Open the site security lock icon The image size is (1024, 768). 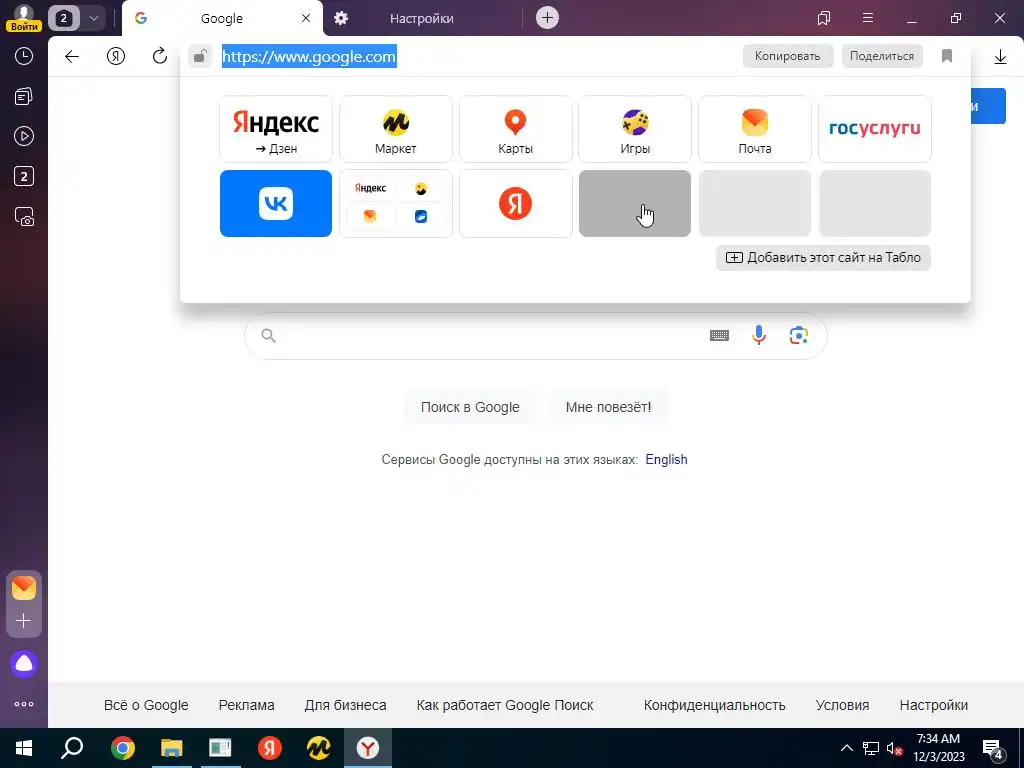tap(200, 57)
